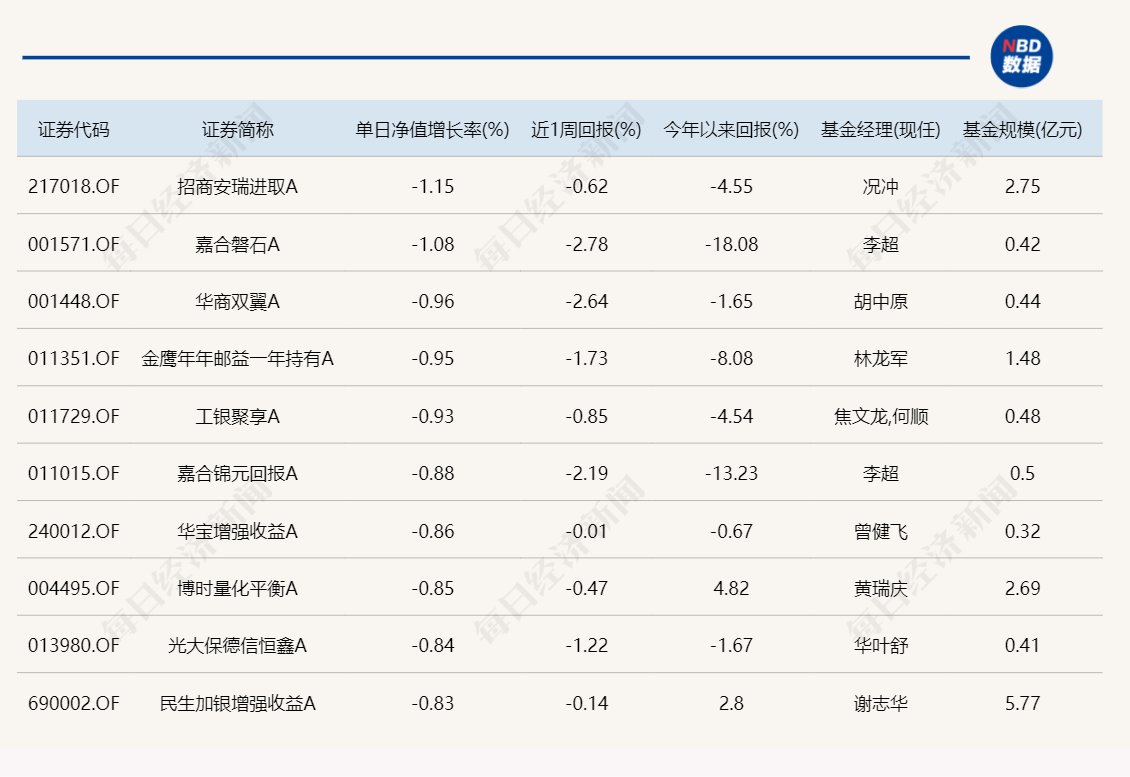Screen dimensions: 1130x777
Task: Click fund name 招商安瑞进取A
Action: (x=237, y=187)
